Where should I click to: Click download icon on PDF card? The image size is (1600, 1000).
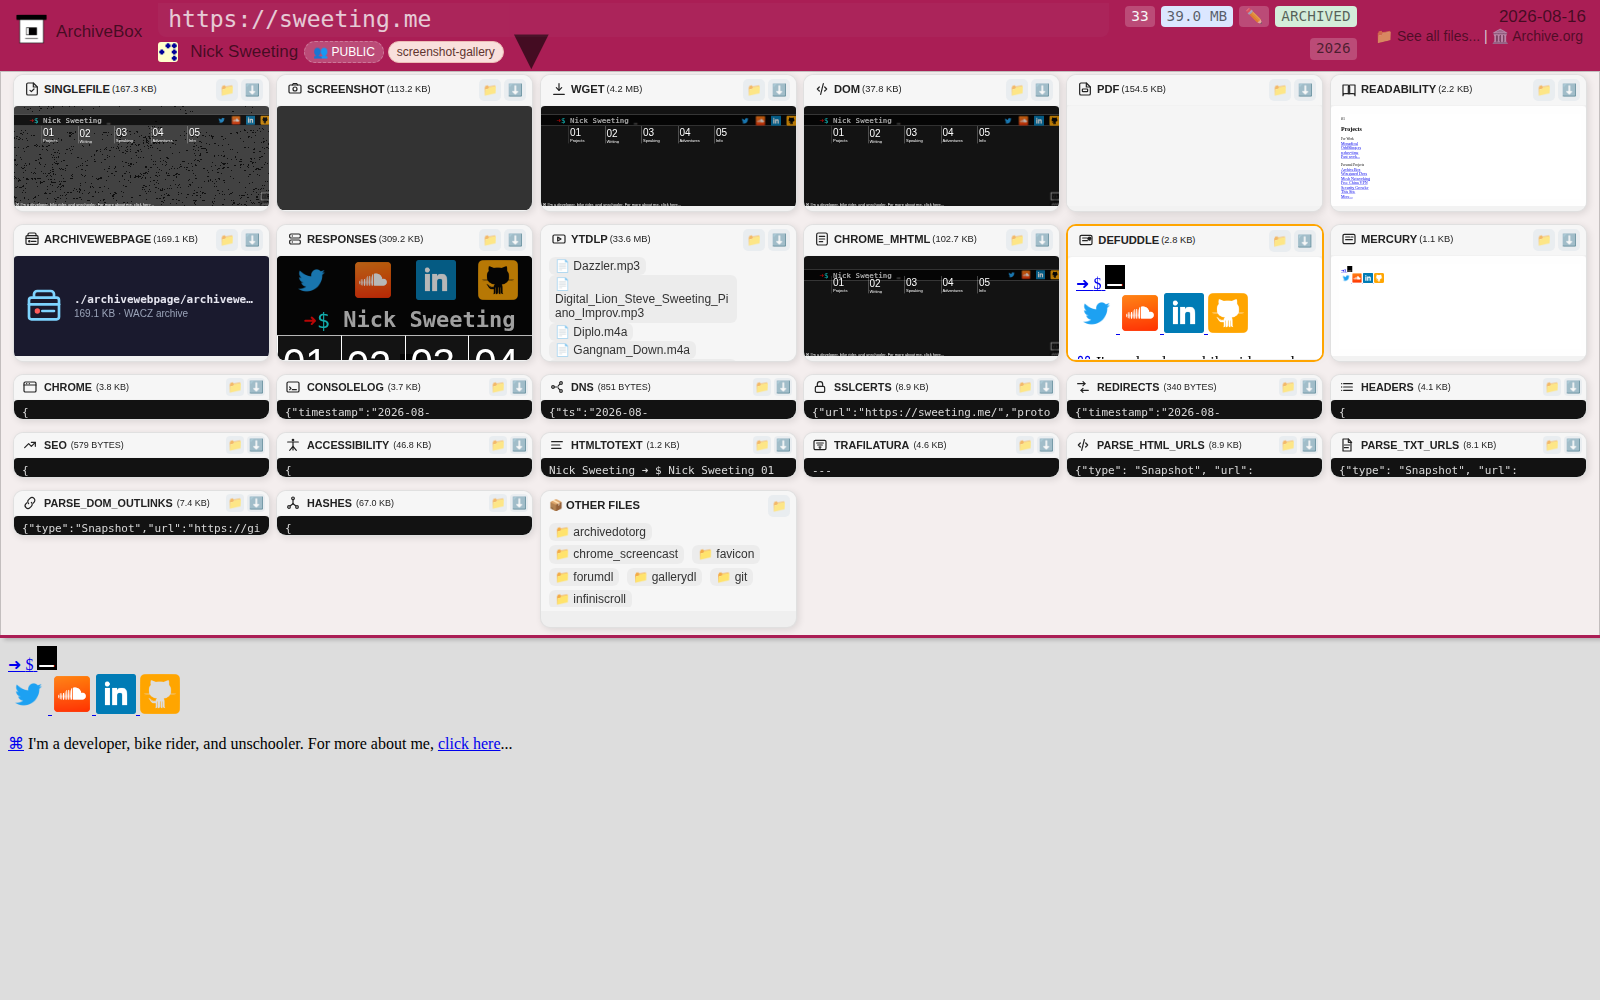(1305, 90)
